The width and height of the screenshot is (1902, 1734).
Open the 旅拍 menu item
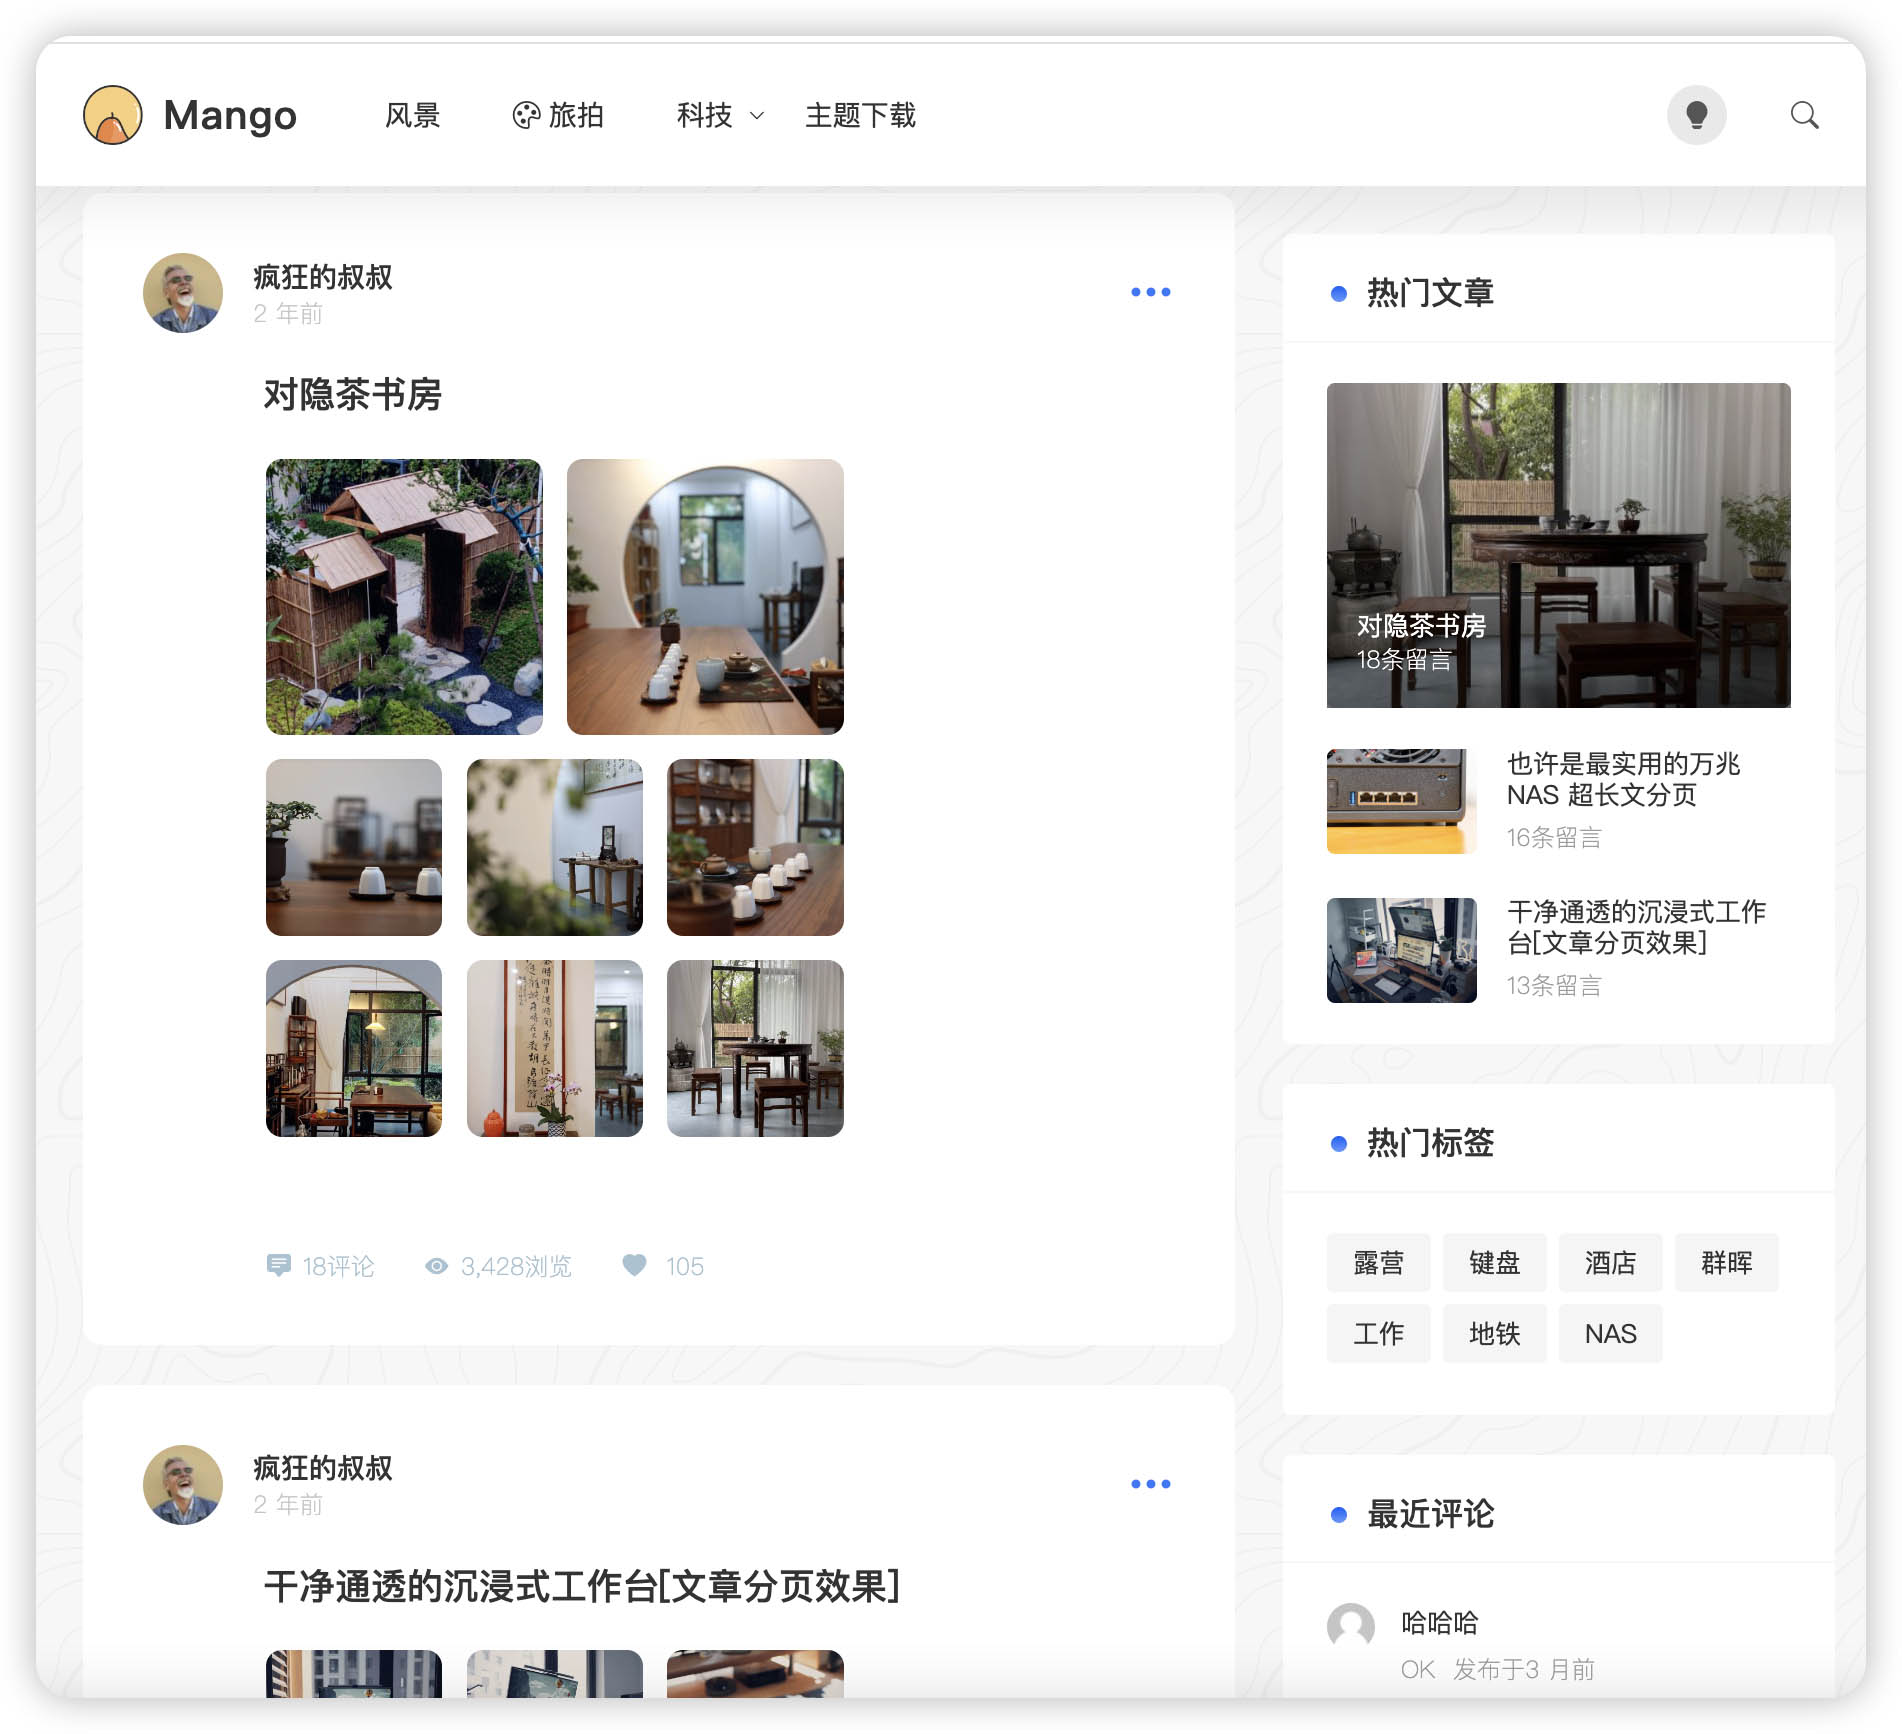pos(576,116)
